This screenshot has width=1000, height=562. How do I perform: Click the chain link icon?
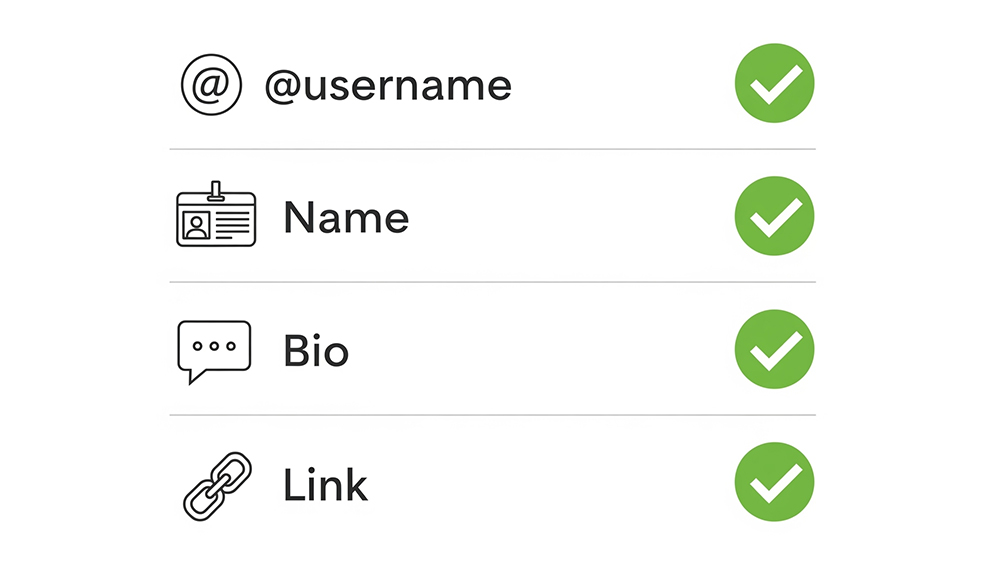tap(217, 485)
